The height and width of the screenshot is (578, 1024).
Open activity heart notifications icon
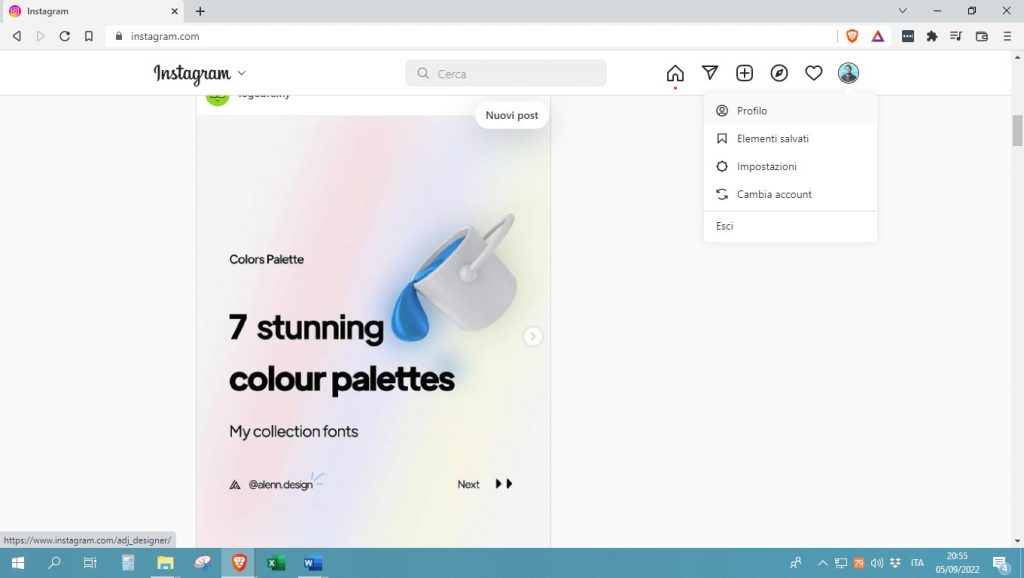(814, 73)
